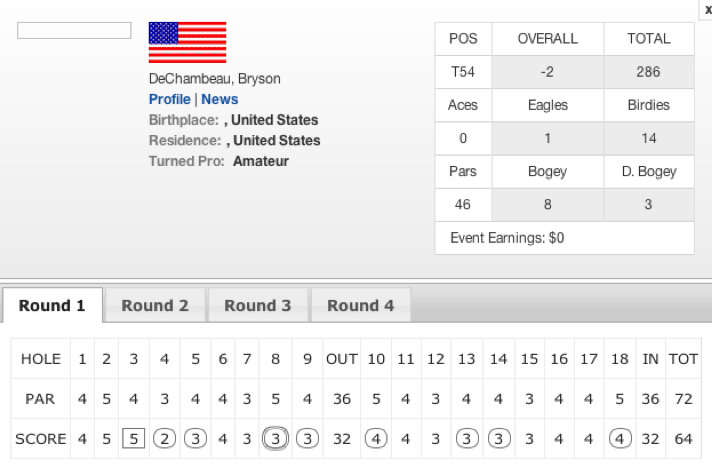This screenshot has height=468, width=712.
Task: Click the round total score 64
Action: [683, 439]
